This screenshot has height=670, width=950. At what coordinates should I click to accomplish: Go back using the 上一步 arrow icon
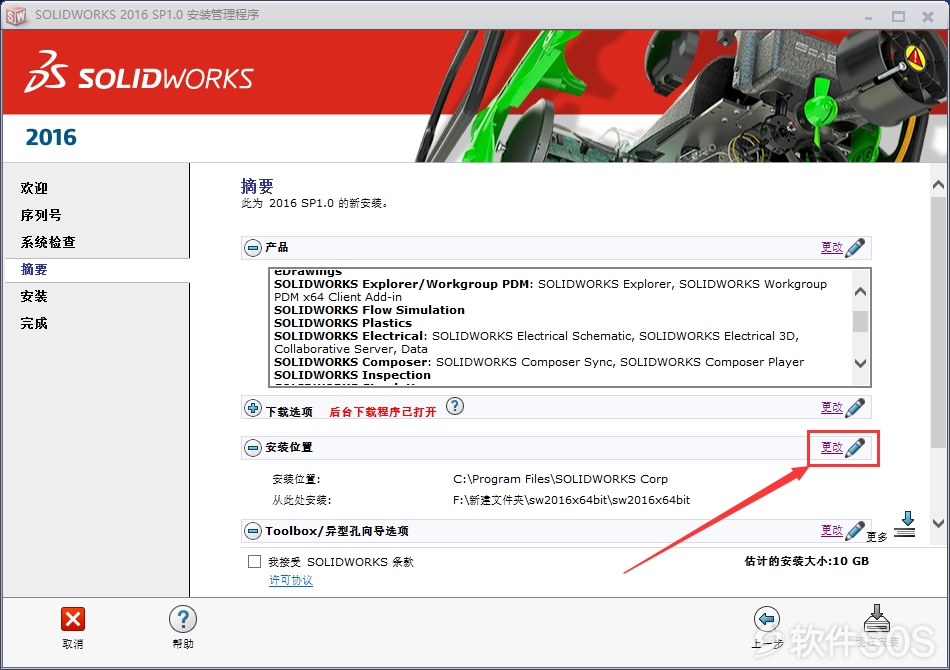pyautogui.click(x=766, y=619)
